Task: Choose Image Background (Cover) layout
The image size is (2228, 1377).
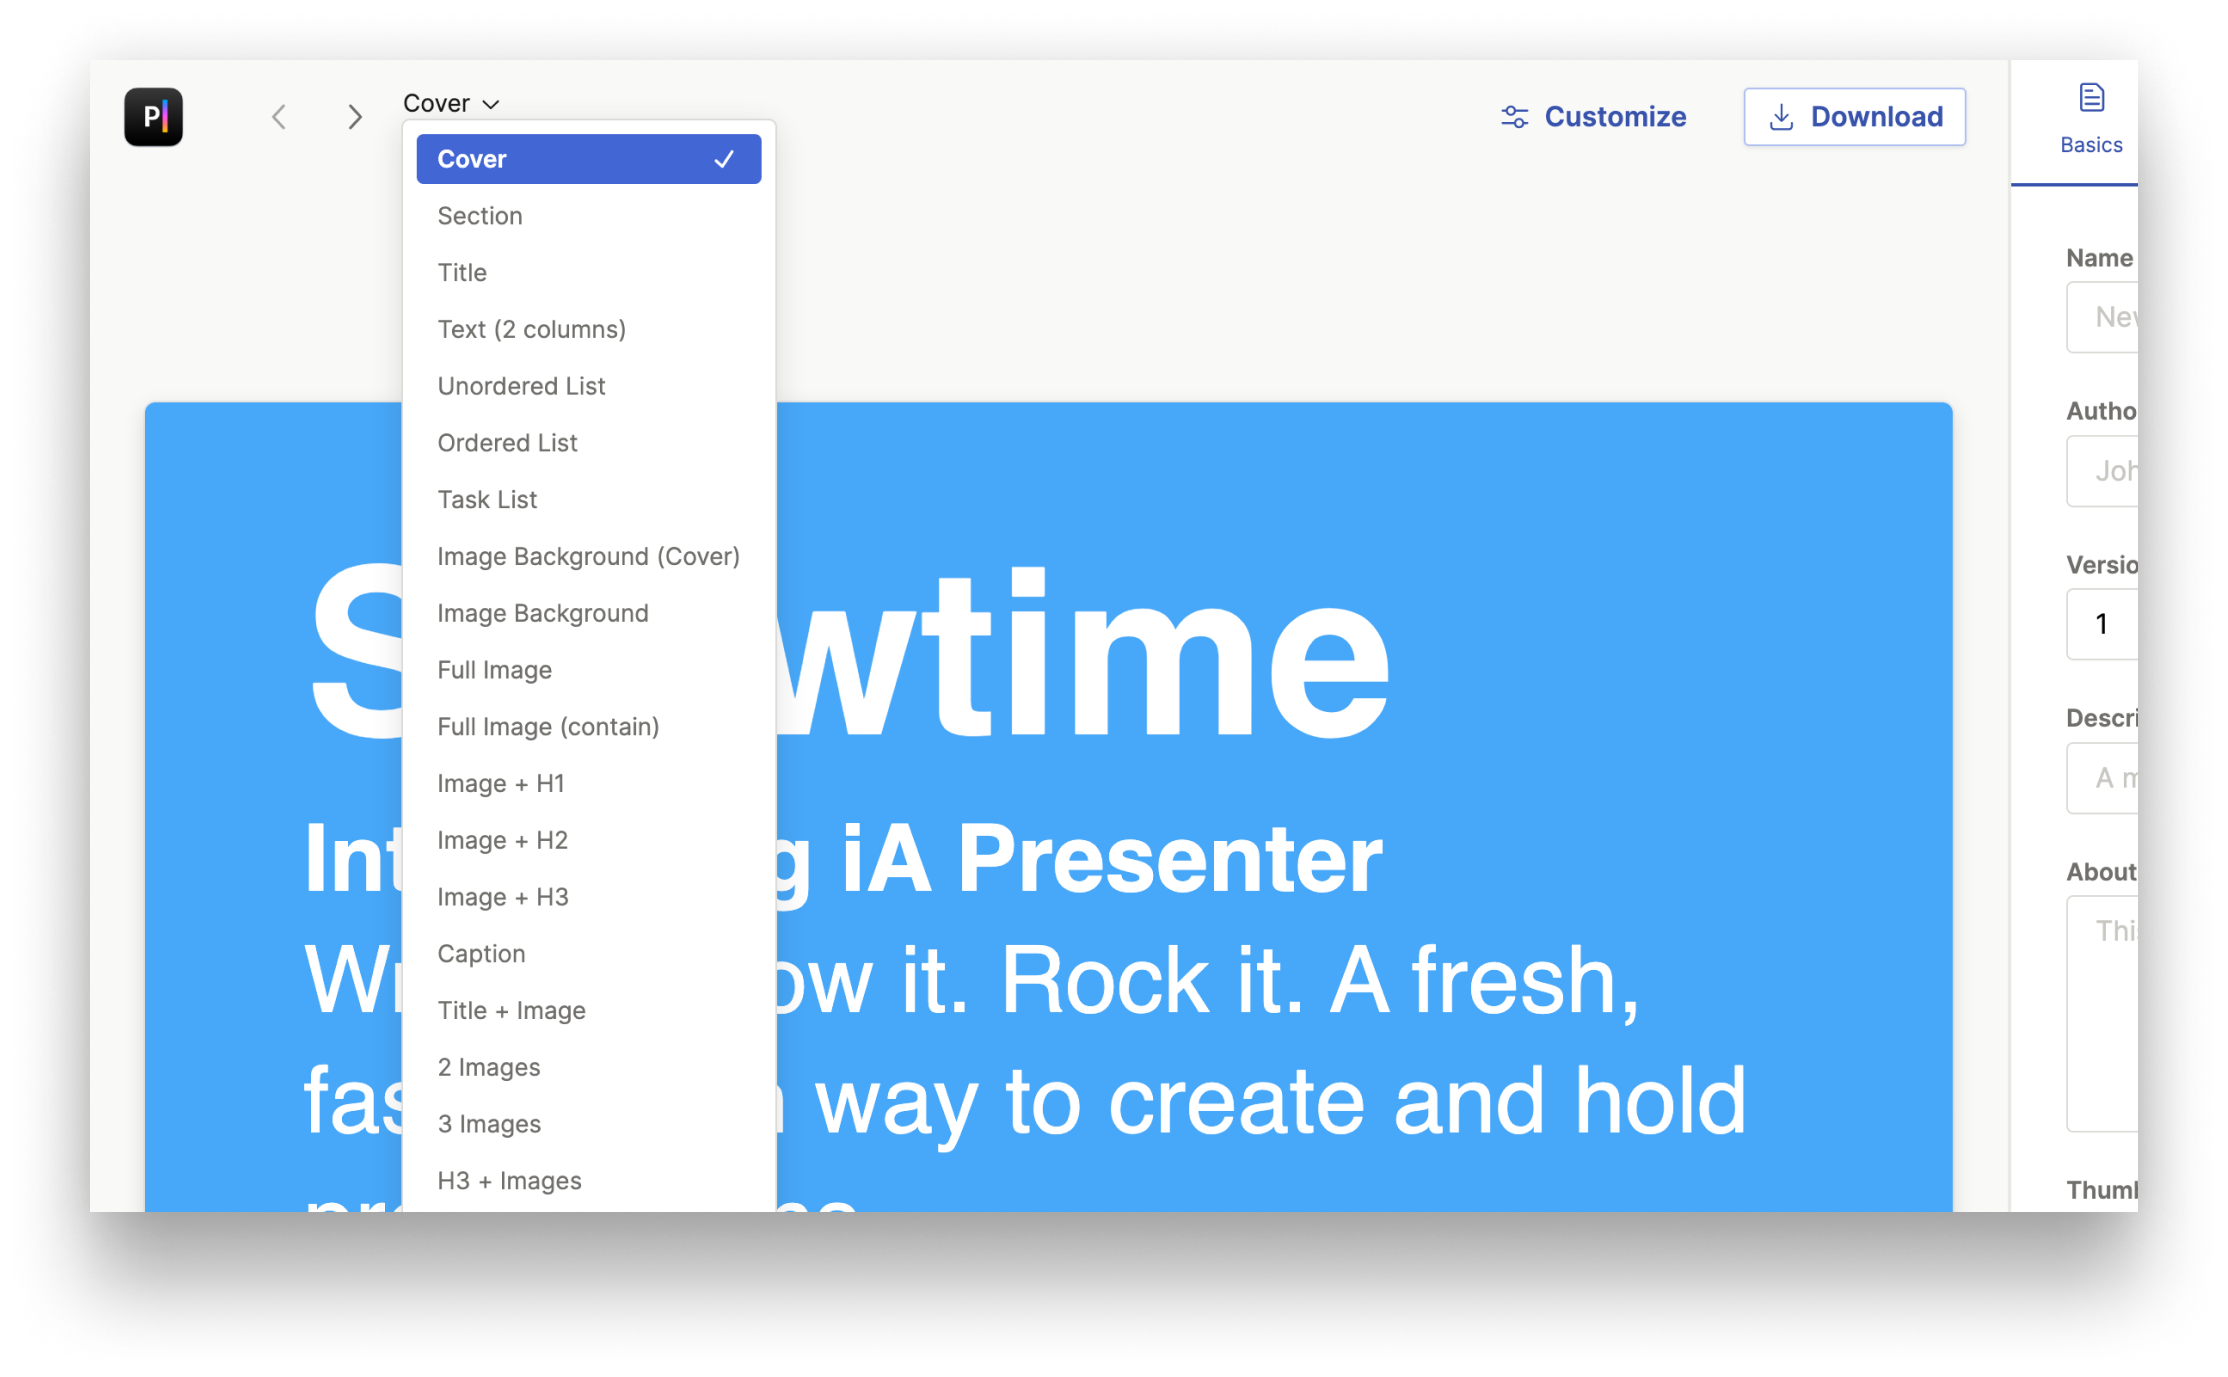Action: pos(589,556)
